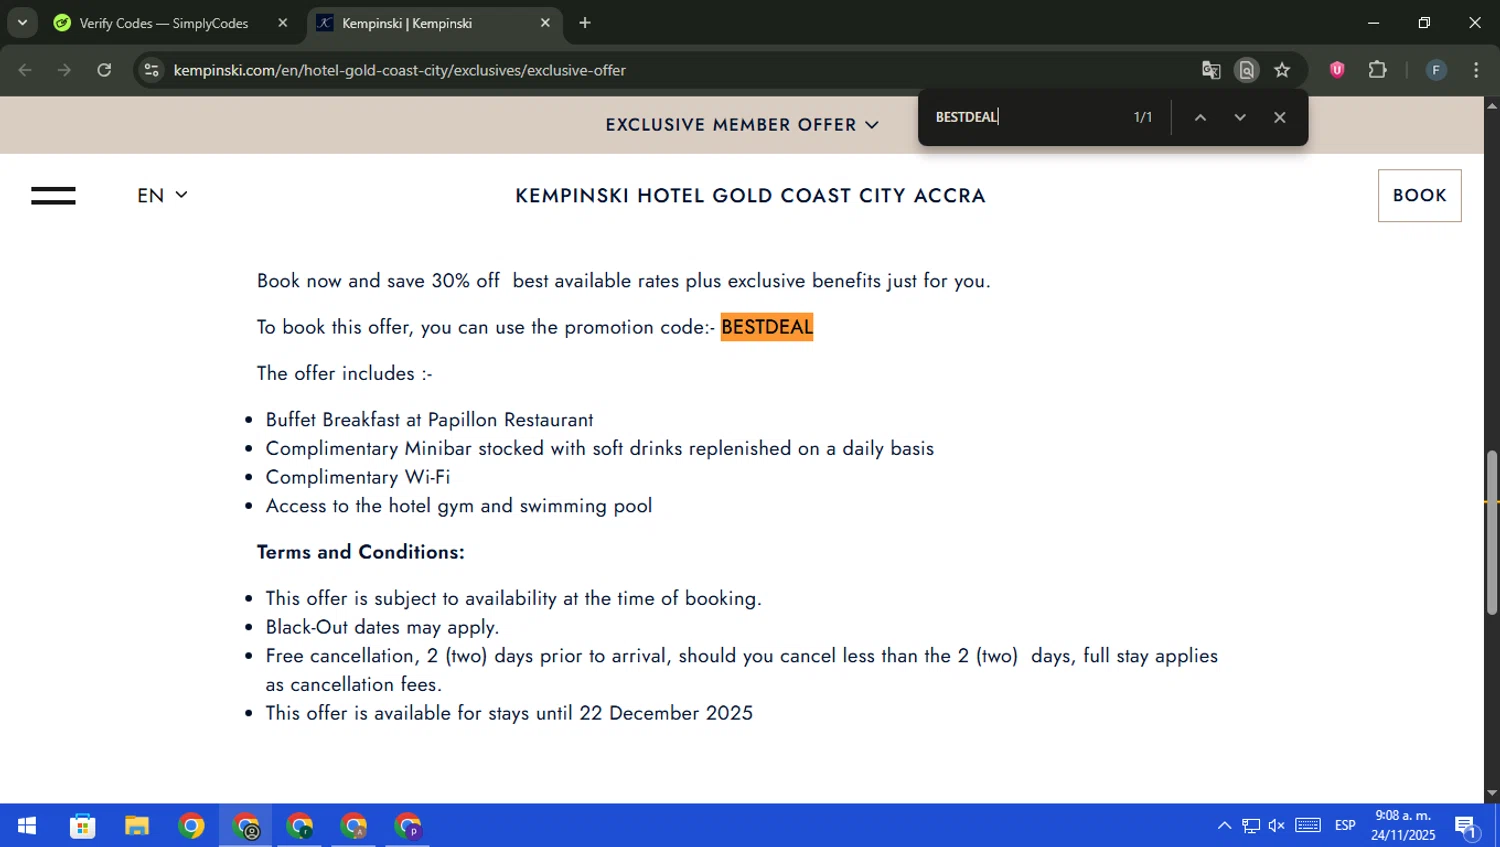
Task: Click the scrollbar up arrow
Action: pos(1492,104)
